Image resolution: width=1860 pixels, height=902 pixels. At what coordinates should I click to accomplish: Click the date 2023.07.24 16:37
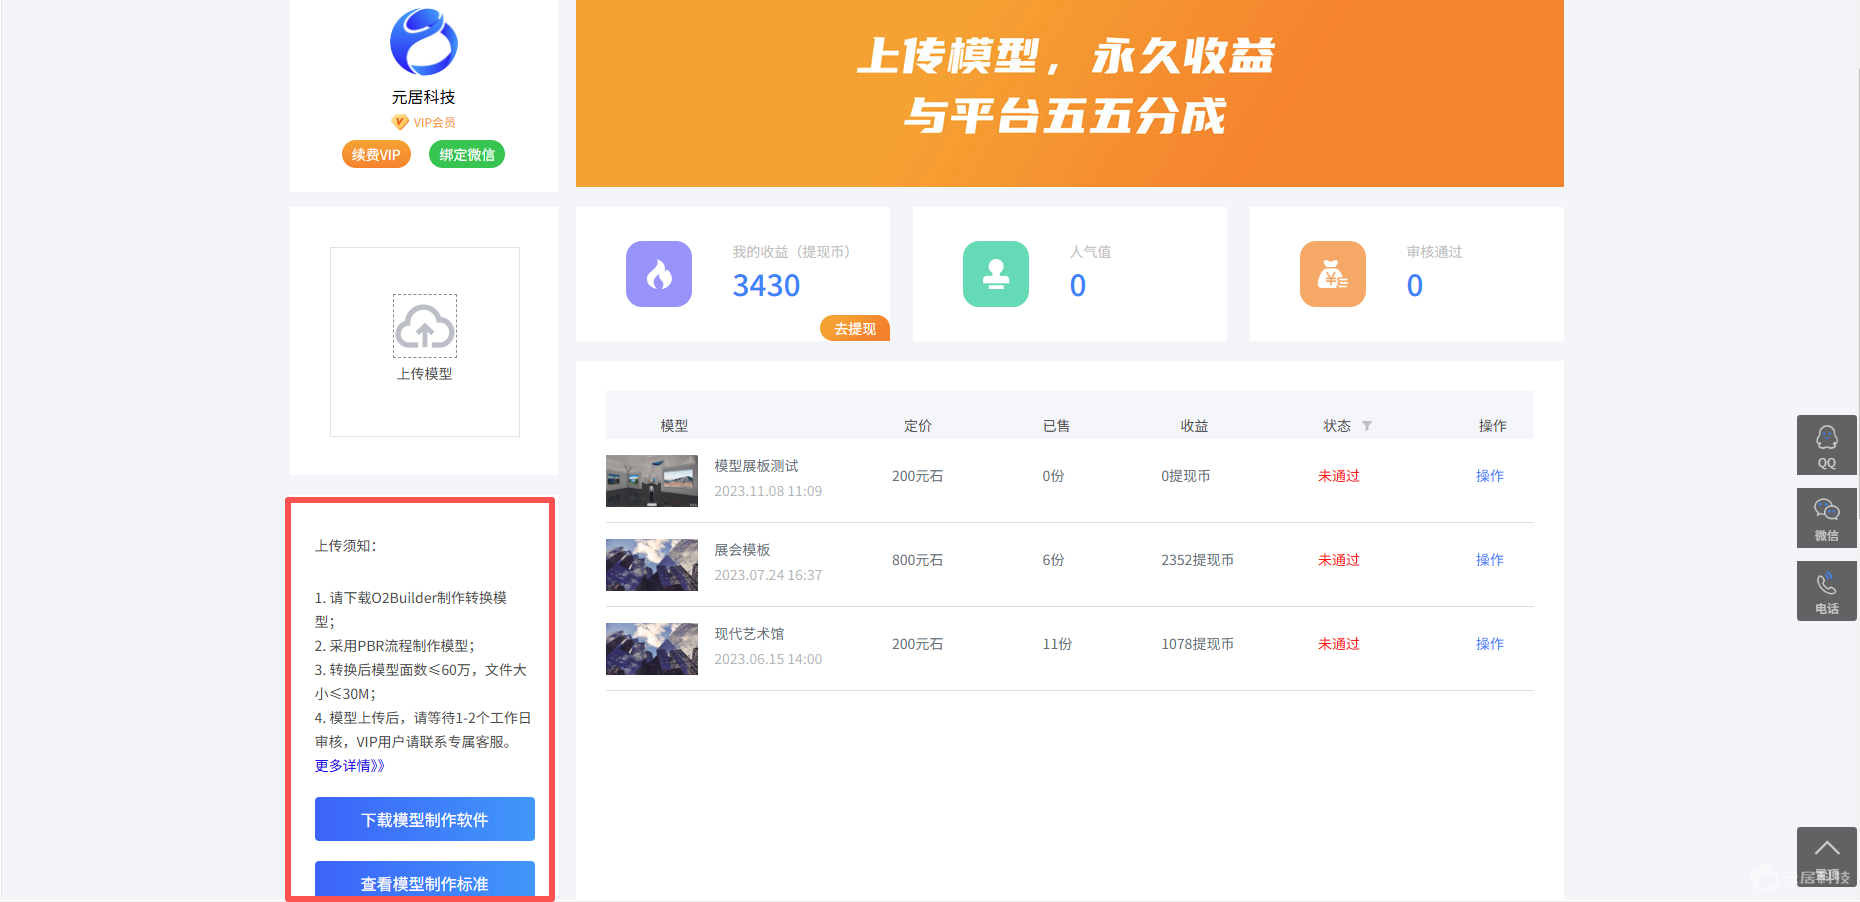(x=768, y=575)
